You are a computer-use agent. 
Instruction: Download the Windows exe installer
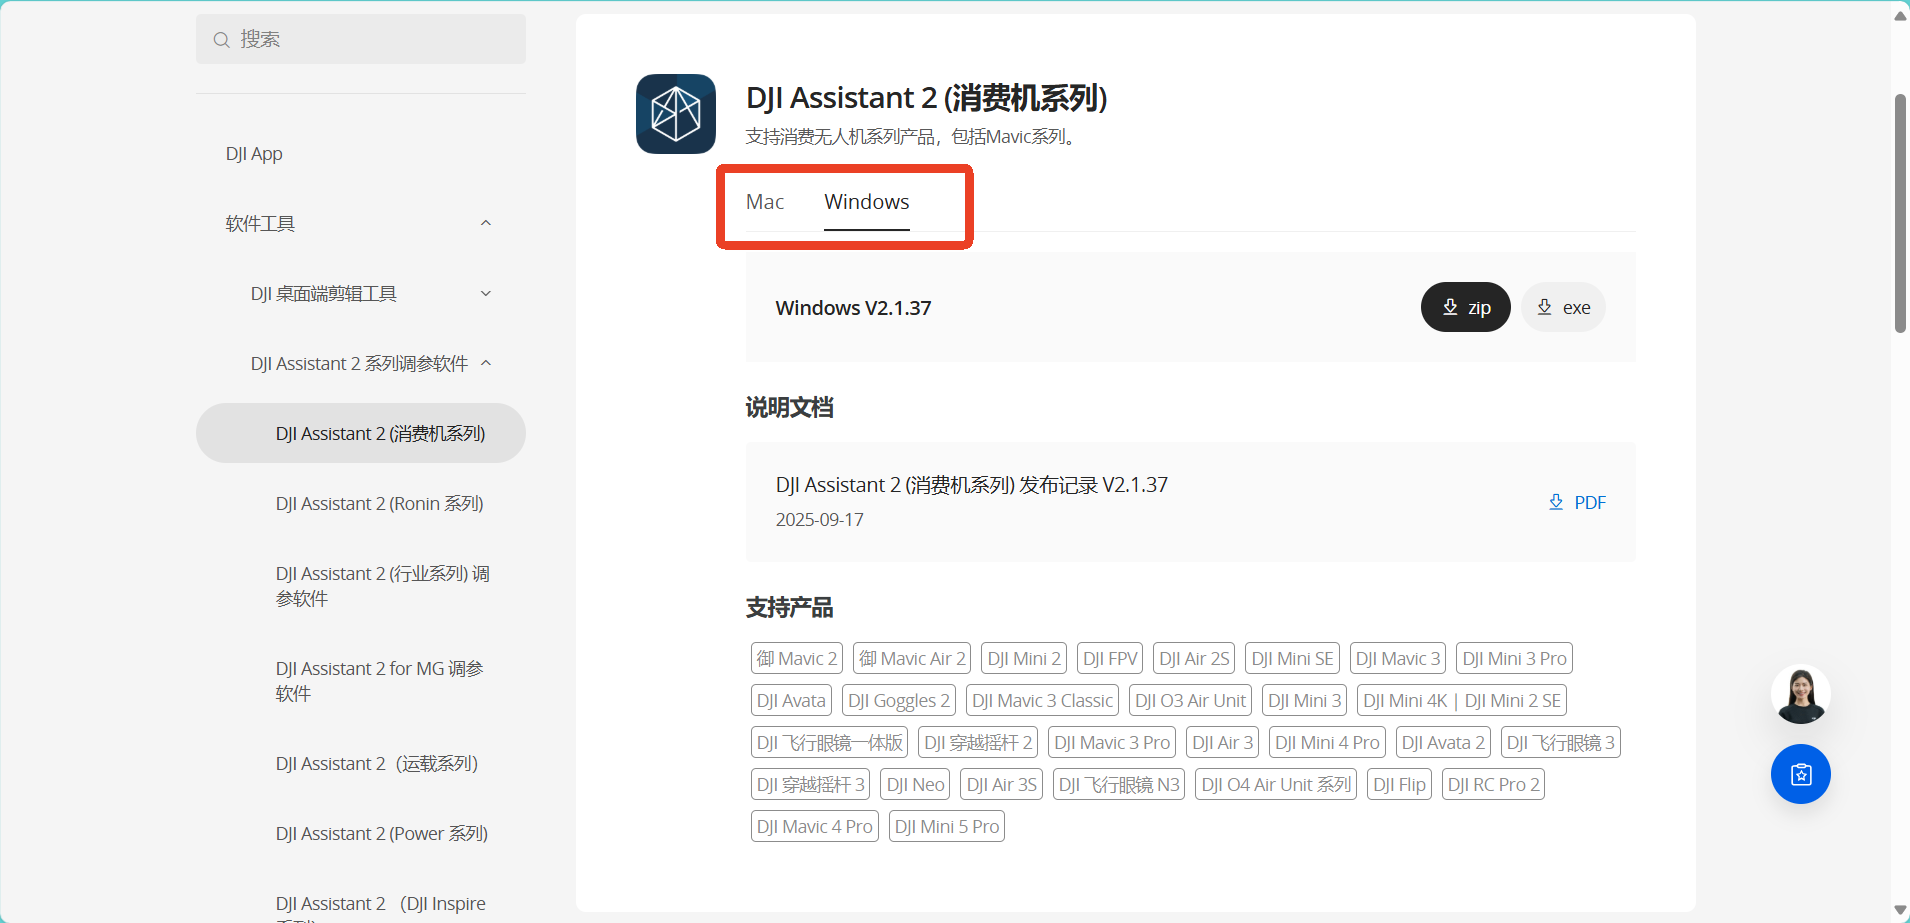coord(1563,308)
